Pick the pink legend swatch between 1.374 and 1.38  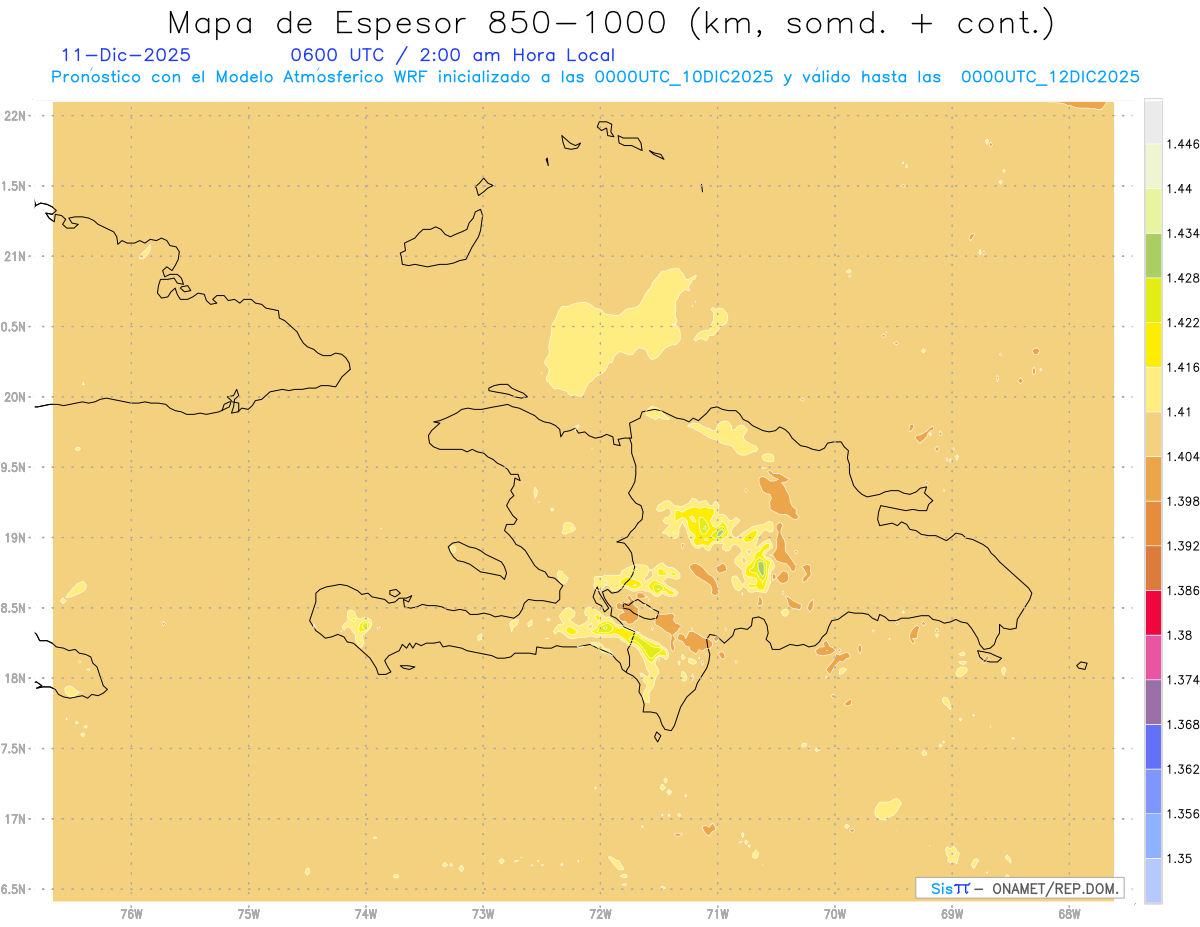click(1153, 657)
